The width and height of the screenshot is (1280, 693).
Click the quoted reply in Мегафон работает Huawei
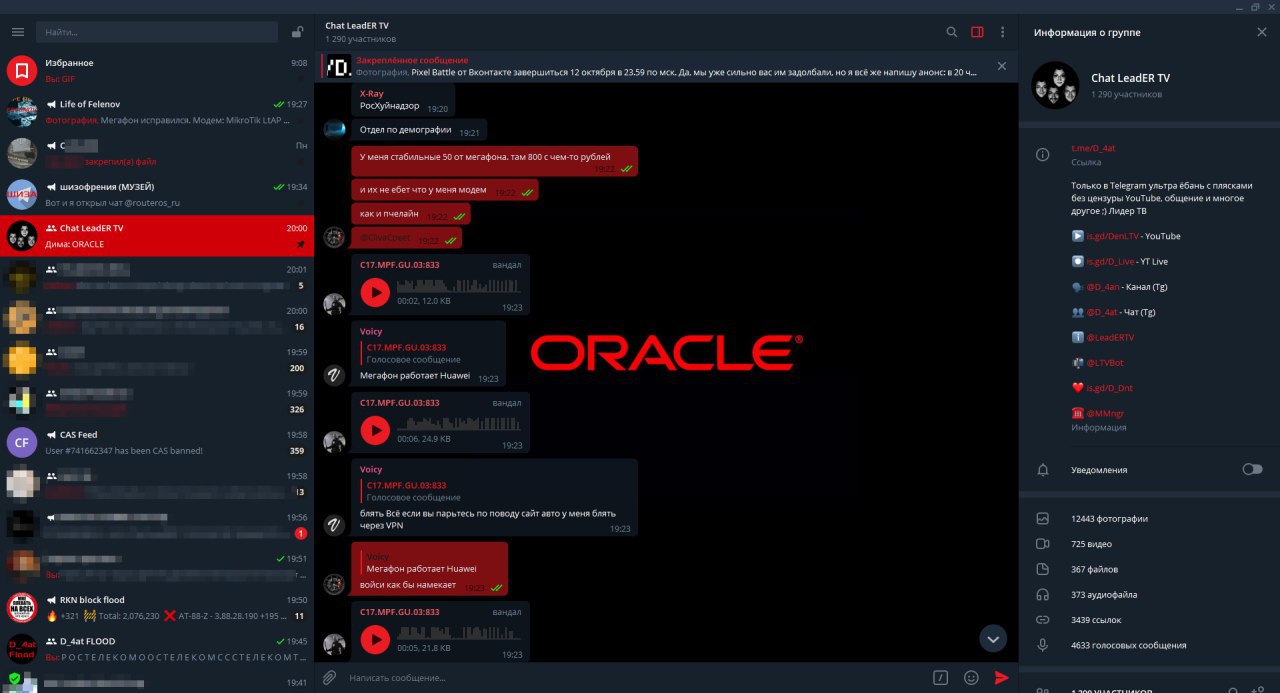(x=412, y=353)
